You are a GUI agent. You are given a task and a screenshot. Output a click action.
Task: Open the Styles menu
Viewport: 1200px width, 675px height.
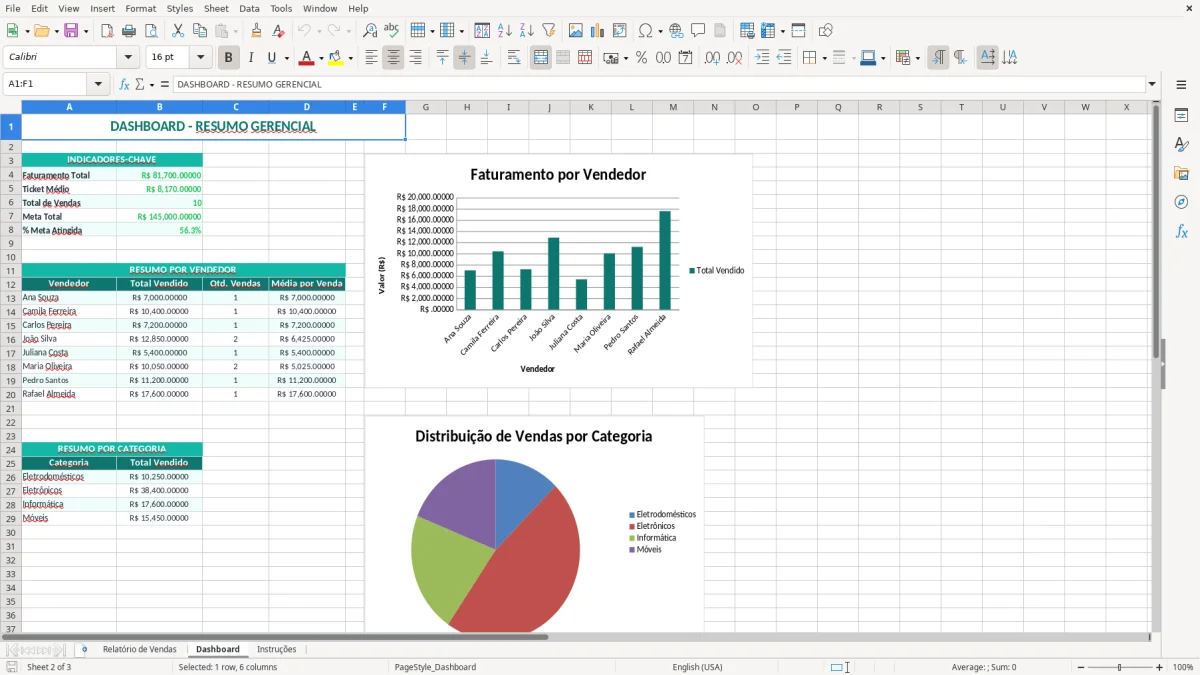180,8
